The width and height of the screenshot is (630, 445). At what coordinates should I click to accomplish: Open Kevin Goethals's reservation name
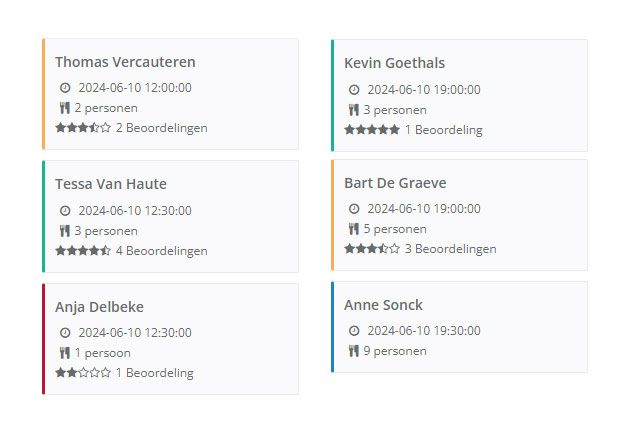[394, 63]
